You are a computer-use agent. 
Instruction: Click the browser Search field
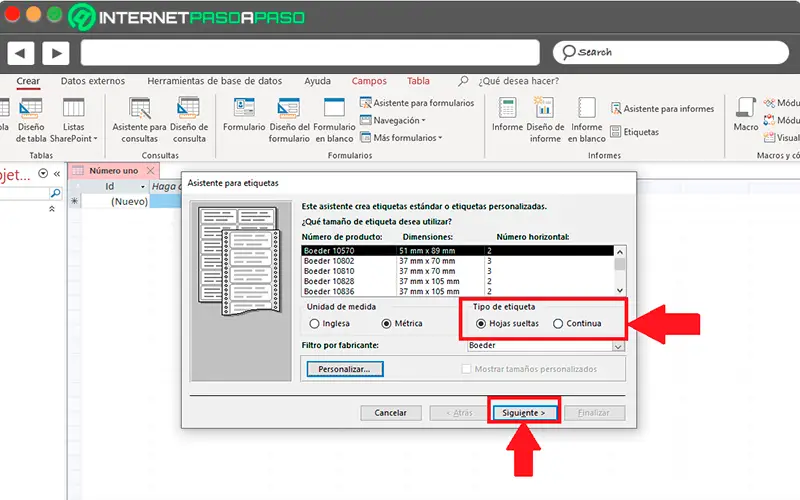point(671,52)
